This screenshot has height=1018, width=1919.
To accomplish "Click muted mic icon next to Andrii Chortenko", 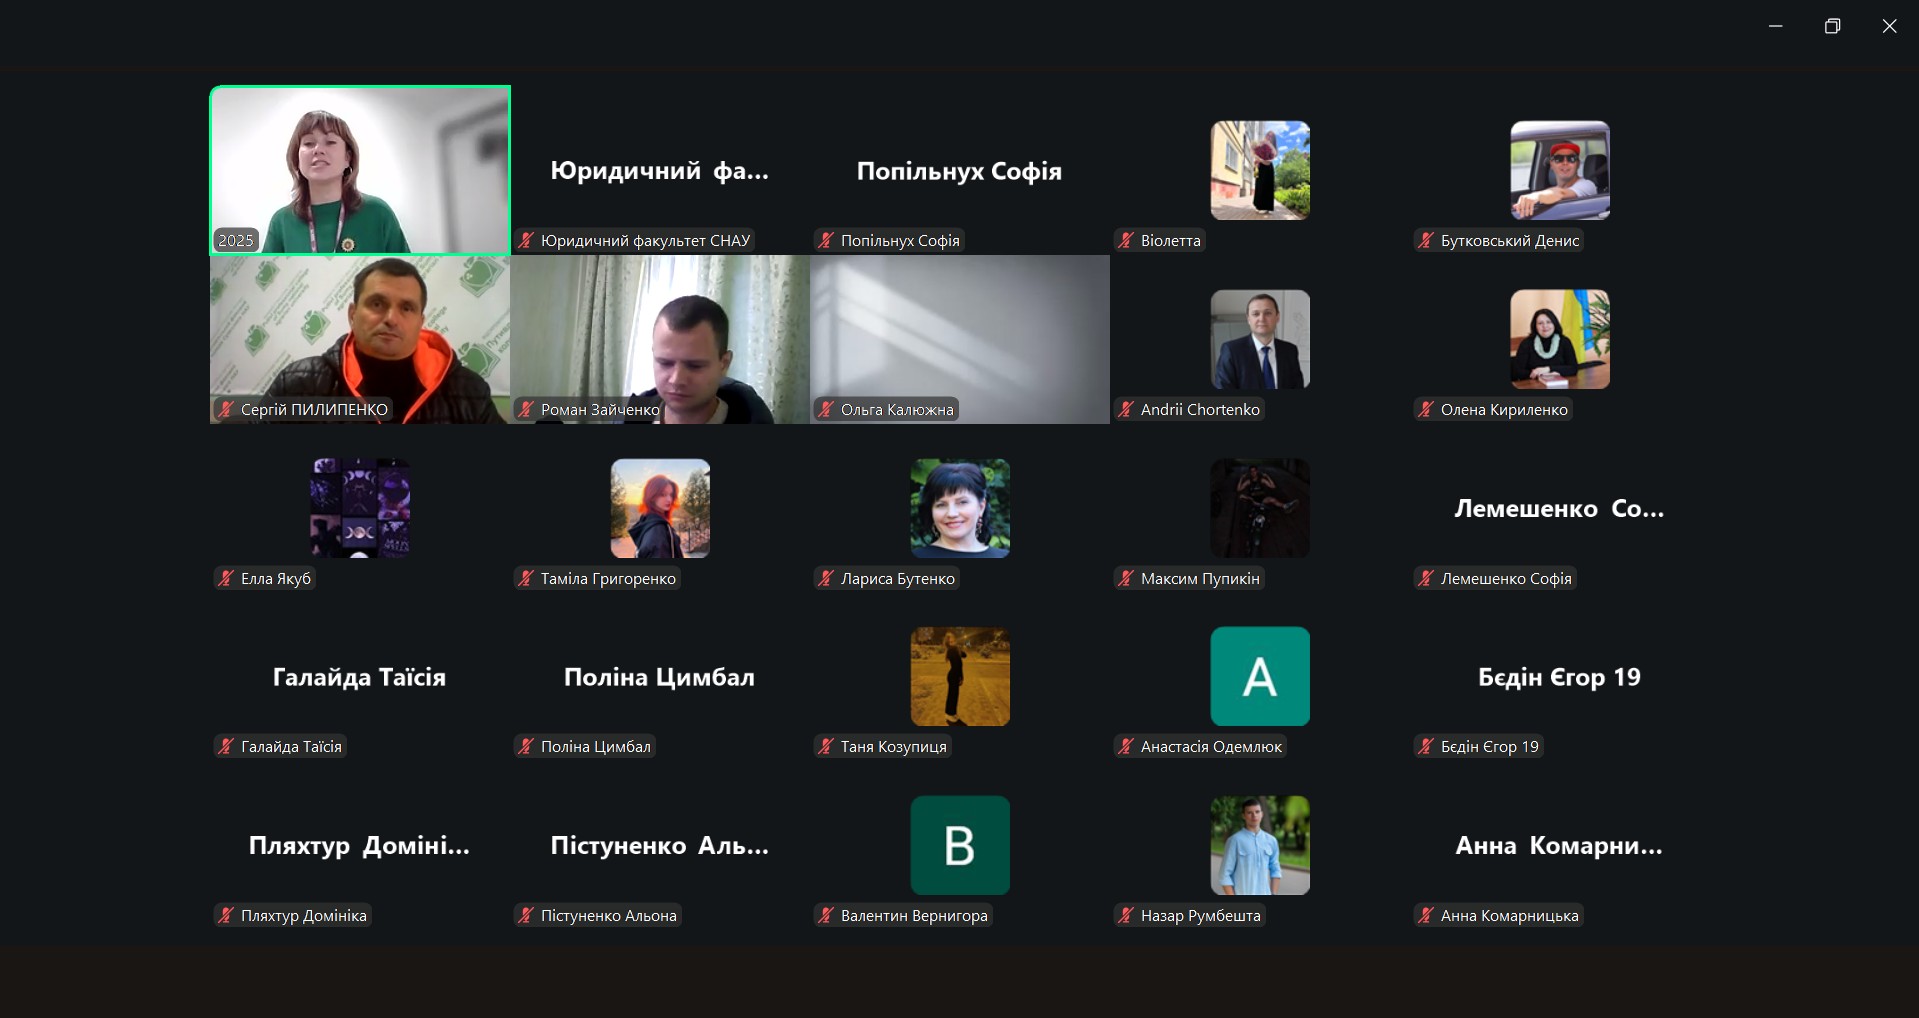I will point(1126,410).
